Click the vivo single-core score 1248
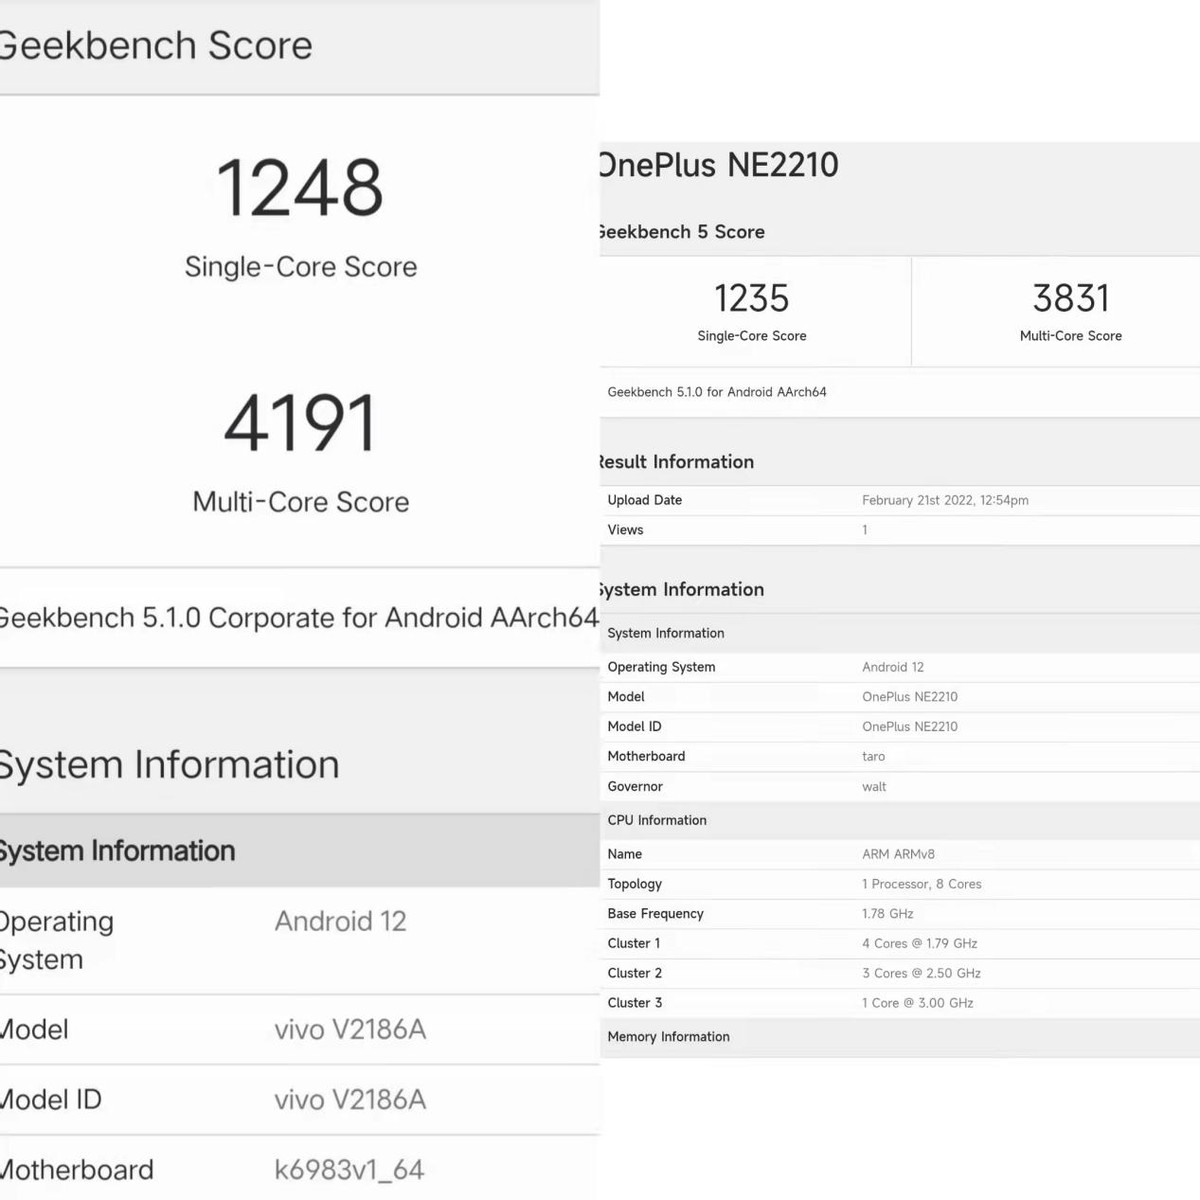Viewport: 1200px width, 1200px height. [x=300, y=188]
